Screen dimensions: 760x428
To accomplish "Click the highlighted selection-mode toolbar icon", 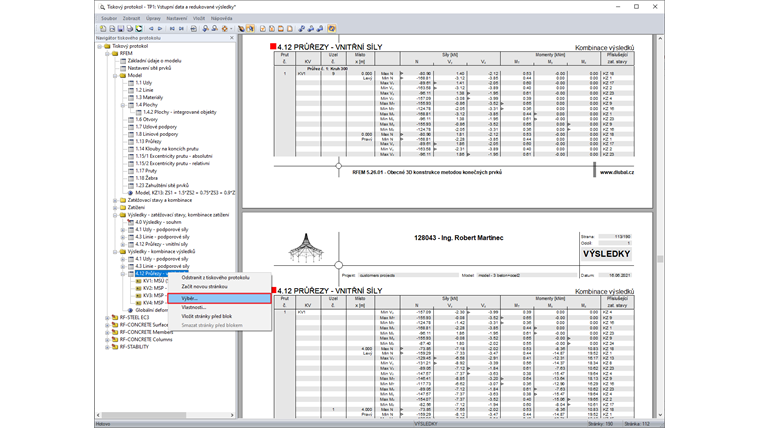I will 250,29.
